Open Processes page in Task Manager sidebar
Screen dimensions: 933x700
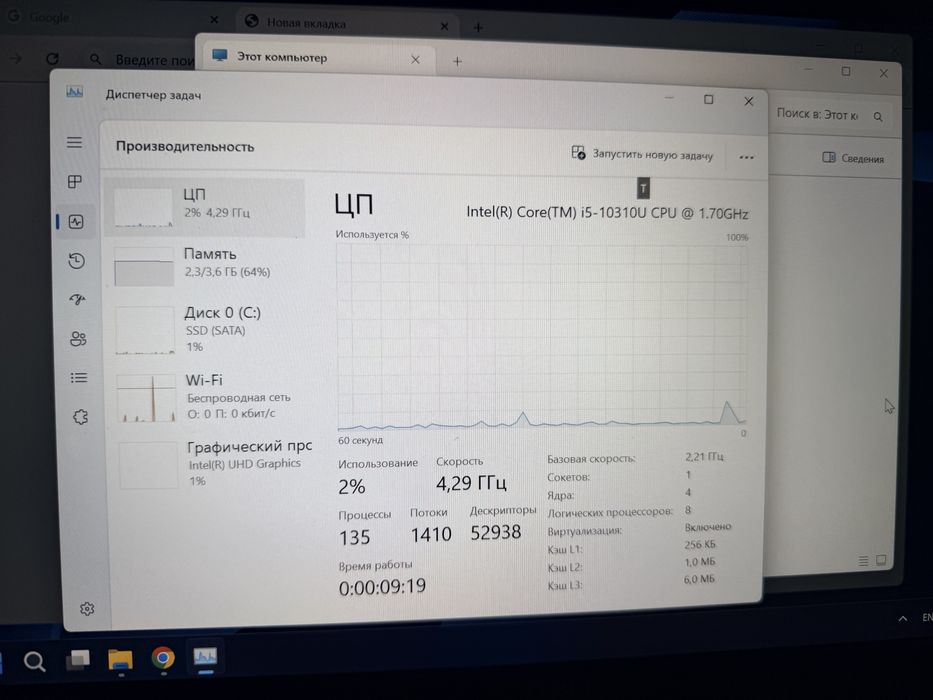click(x=75, y=182)
